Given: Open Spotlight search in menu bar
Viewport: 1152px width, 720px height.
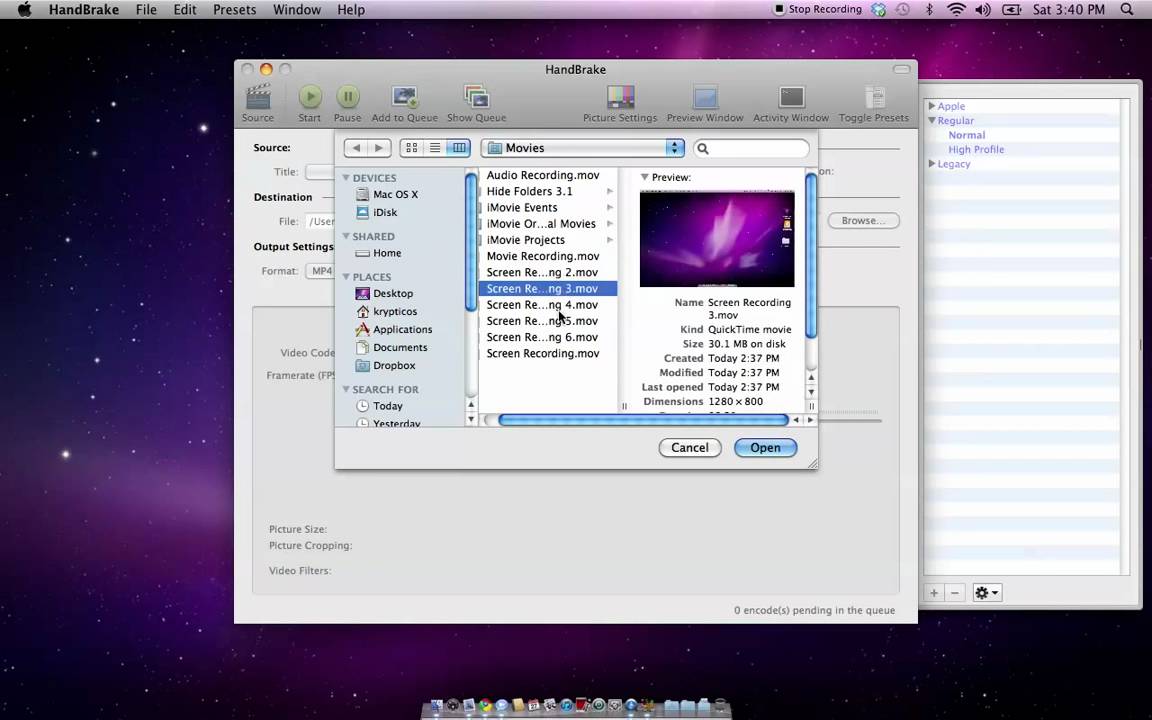Looking at the screenshot, I should click(x=1127, y=10).
